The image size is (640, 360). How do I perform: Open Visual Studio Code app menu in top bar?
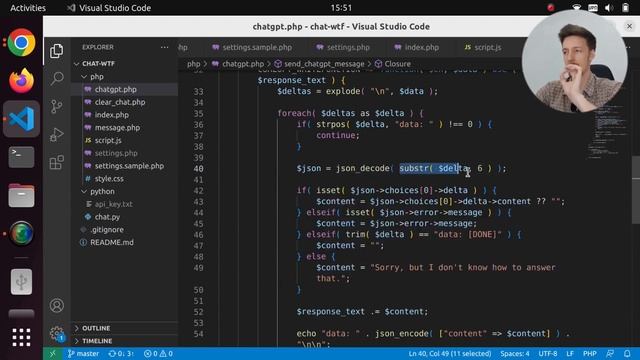coord(109,8)
